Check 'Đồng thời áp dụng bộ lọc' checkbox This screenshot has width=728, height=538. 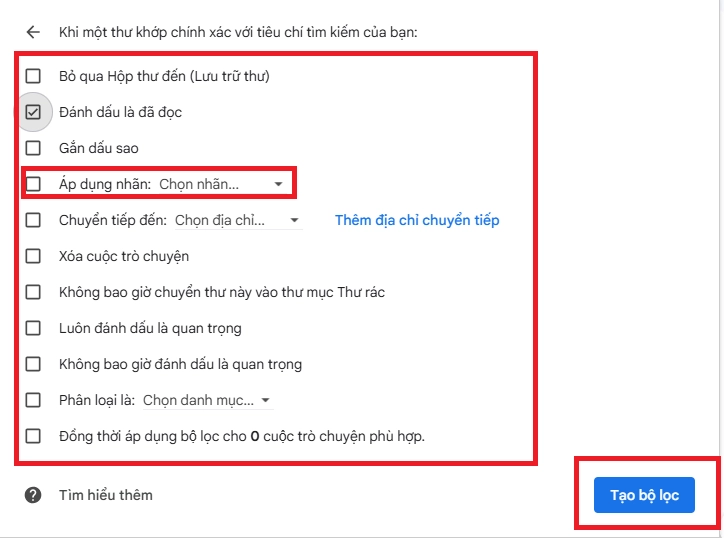pos(34,436)
